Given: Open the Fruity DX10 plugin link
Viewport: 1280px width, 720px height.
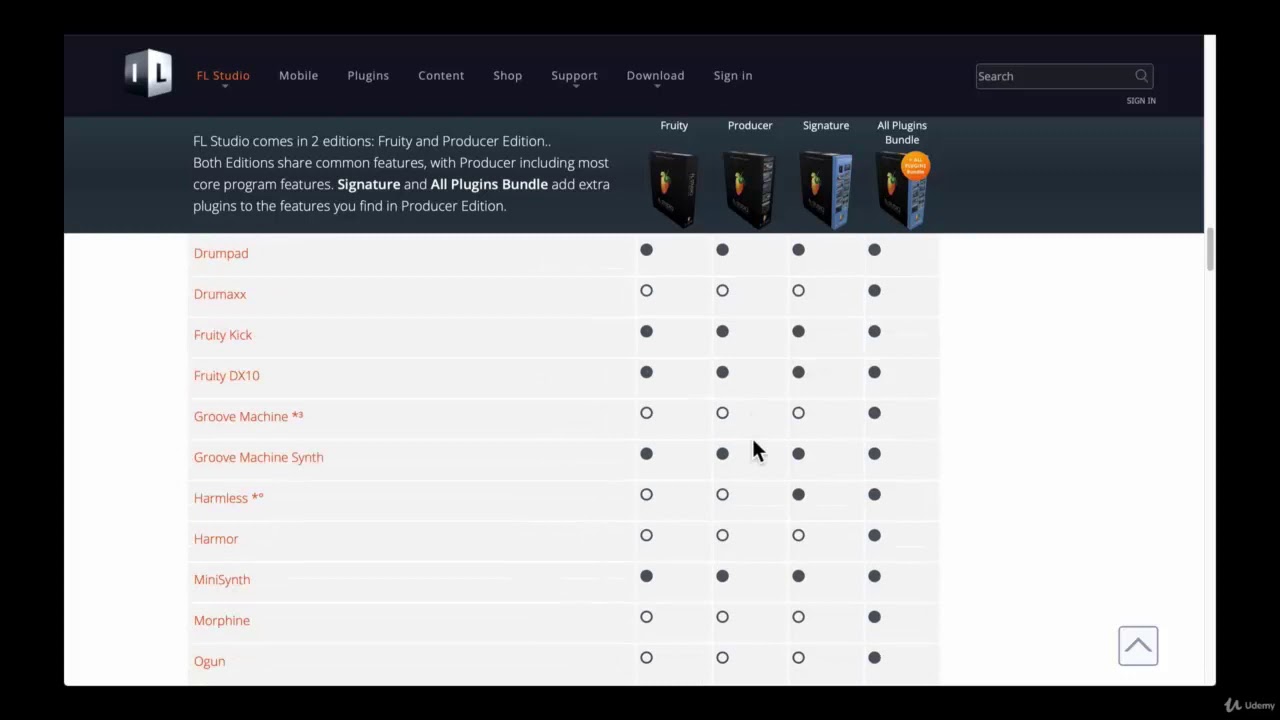Looking at the screenshot, I should (x=226, y=376).
